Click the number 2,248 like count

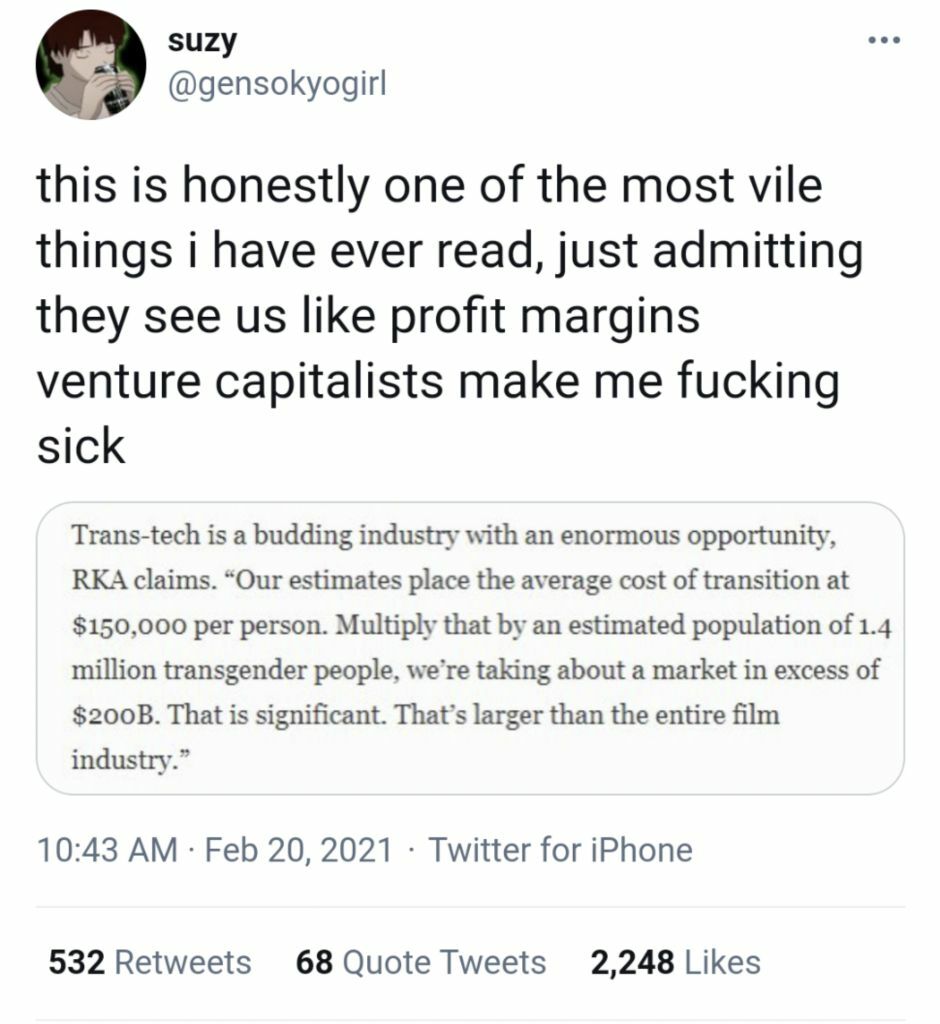coord(632,963)
